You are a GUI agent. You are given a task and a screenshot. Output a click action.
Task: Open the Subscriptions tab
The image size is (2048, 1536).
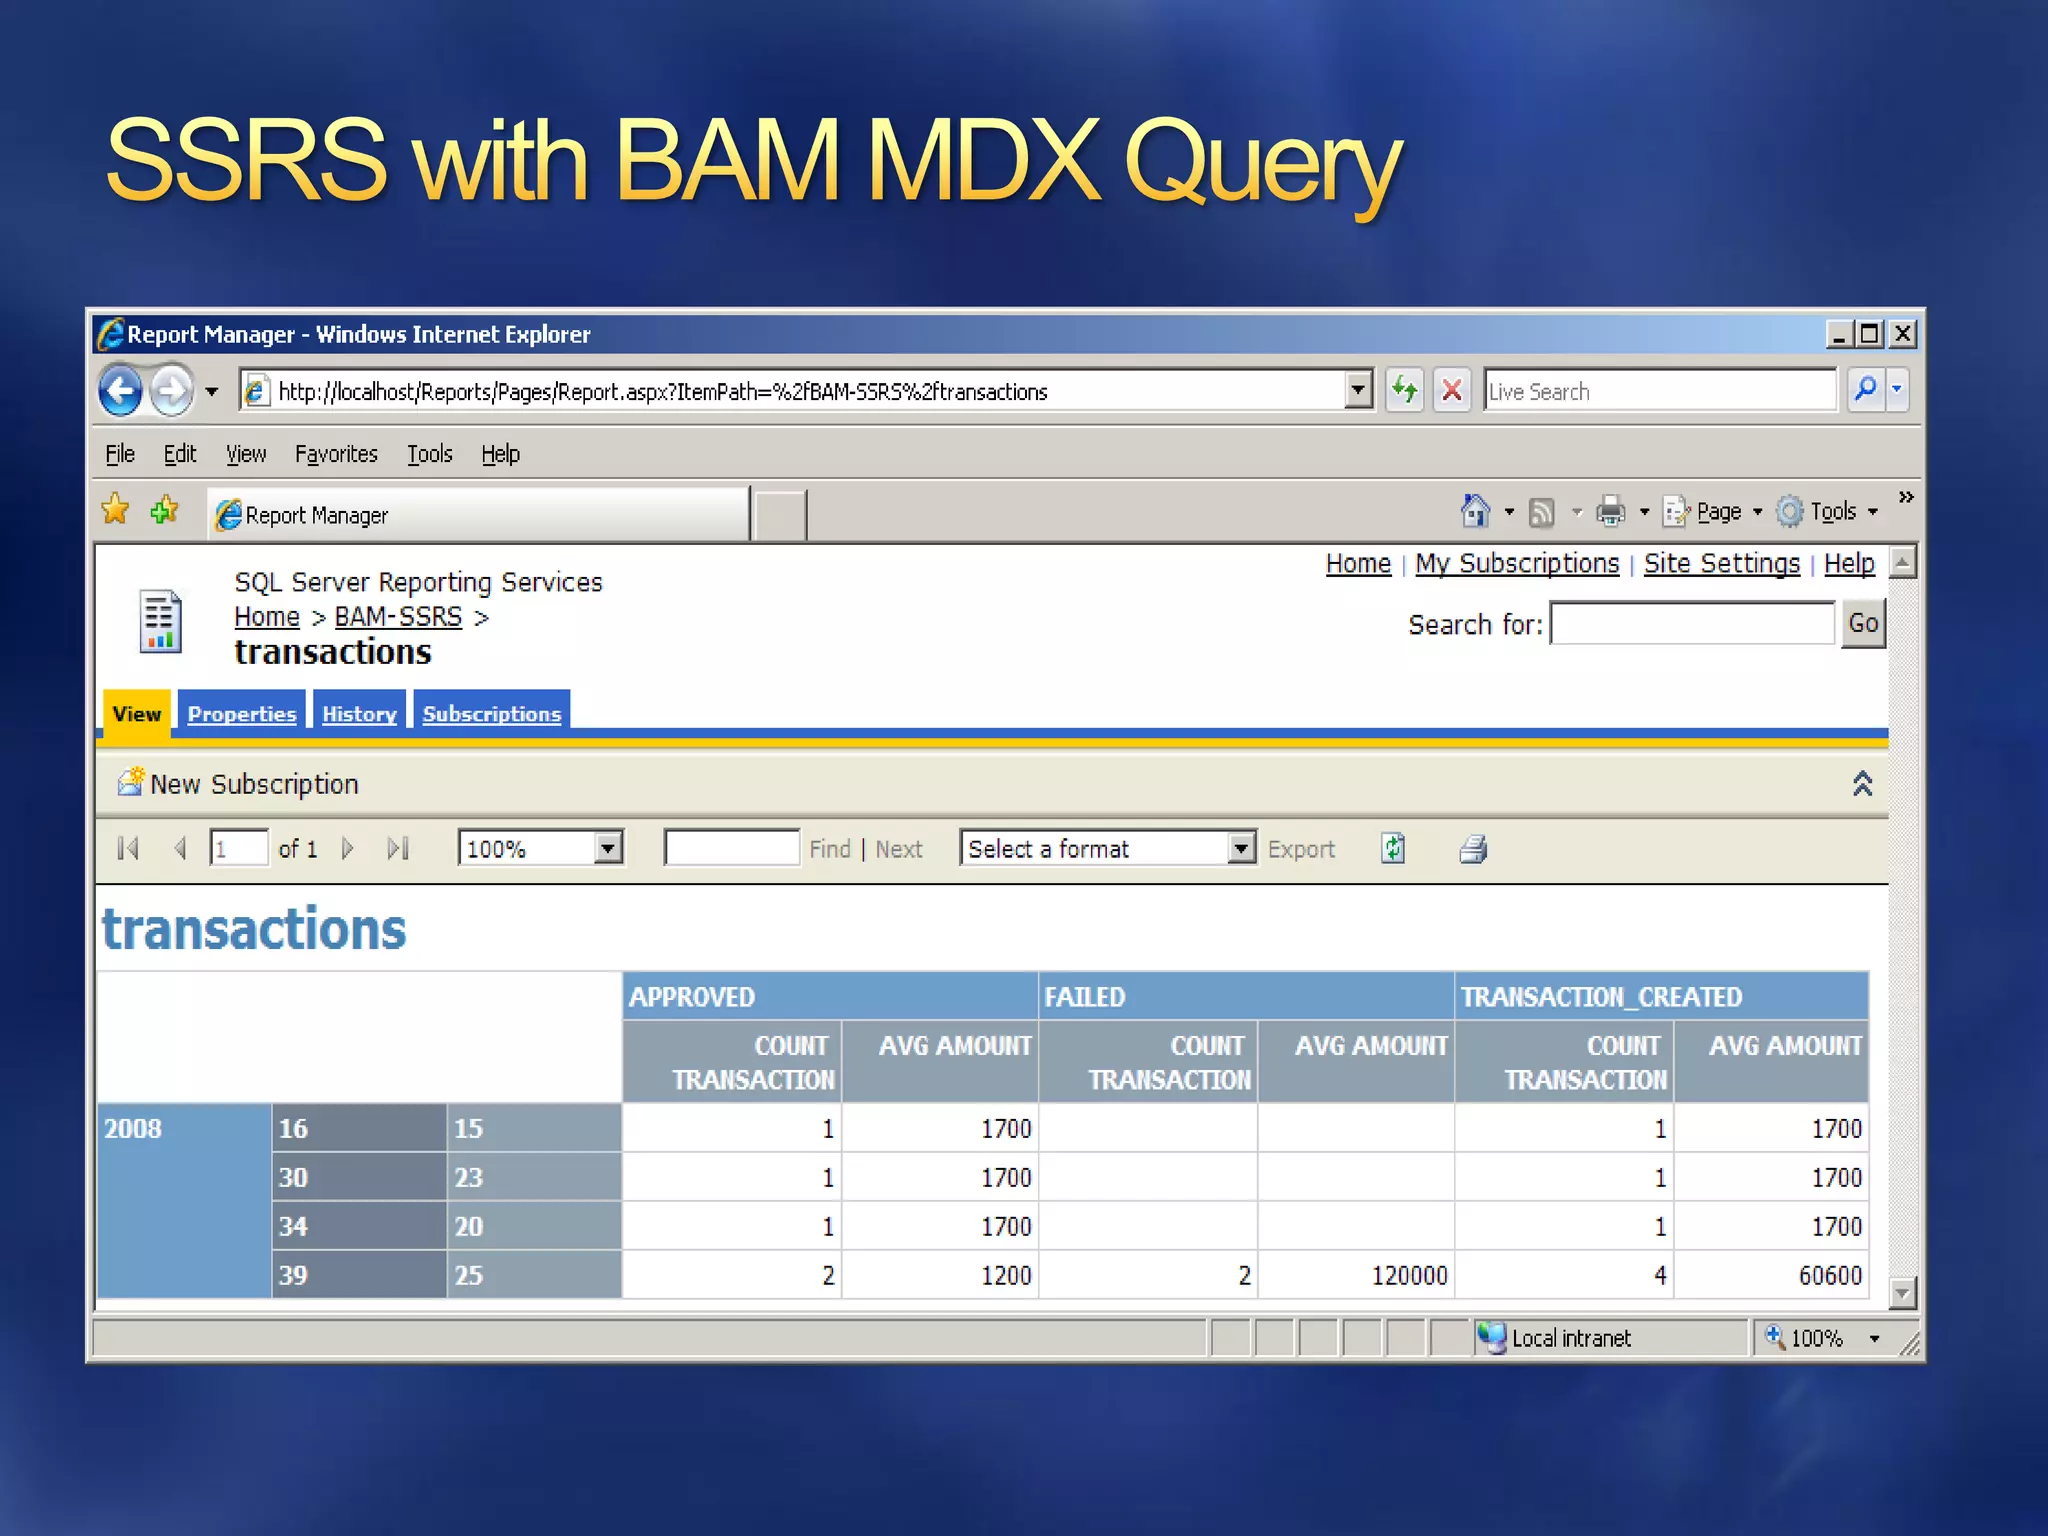491,714
